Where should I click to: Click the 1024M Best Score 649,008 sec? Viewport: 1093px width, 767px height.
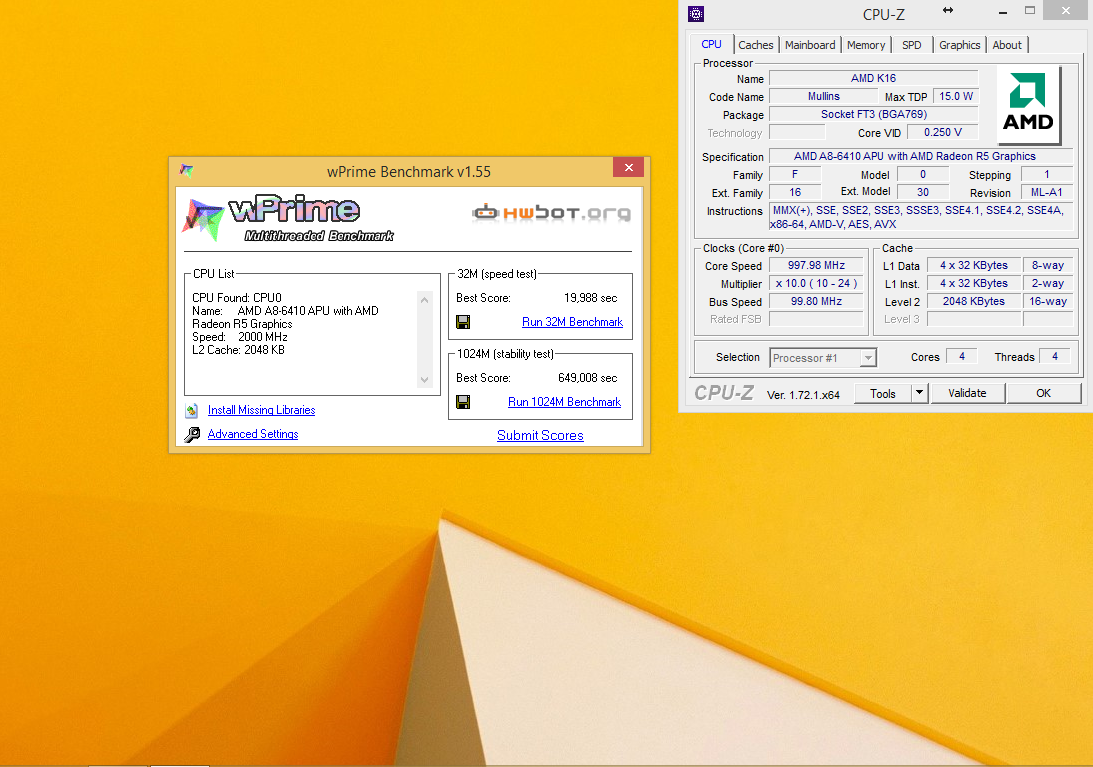tap(588, 379)
